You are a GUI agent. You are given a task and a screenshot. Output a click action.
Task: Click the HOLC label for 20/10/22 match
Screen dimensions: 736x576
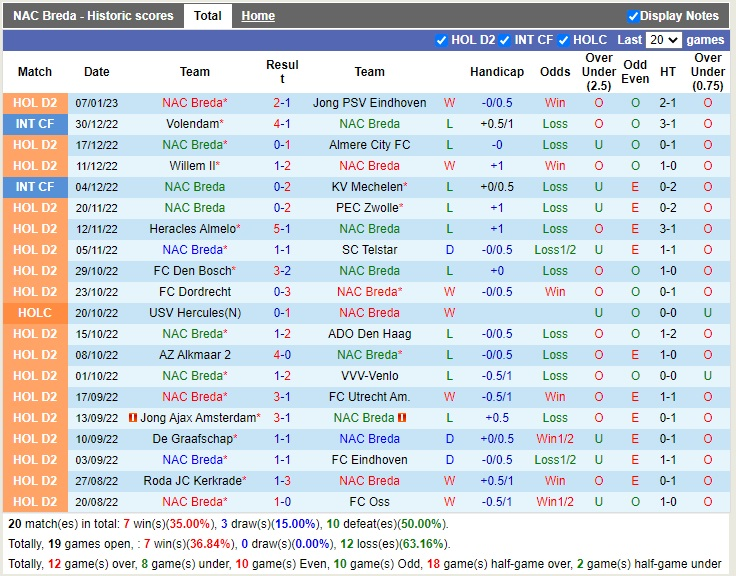point(35,313)
